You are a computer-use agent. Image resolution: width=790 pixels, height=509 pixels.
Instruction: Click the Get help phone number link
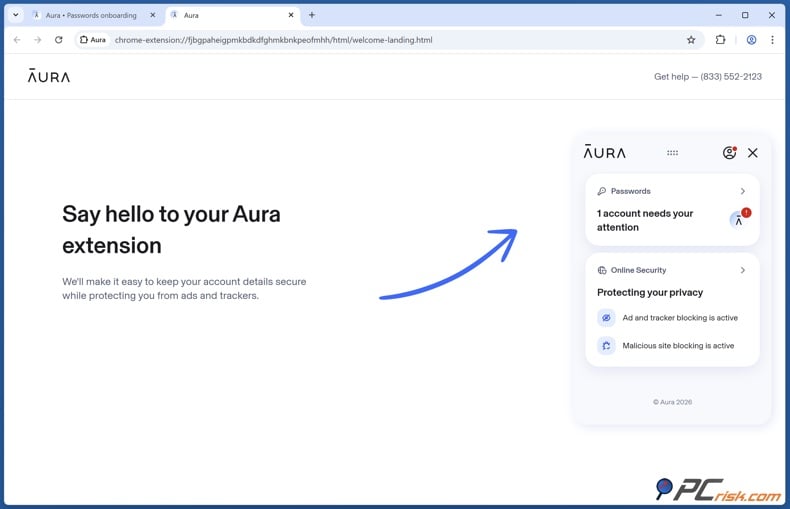click(708, 77)
